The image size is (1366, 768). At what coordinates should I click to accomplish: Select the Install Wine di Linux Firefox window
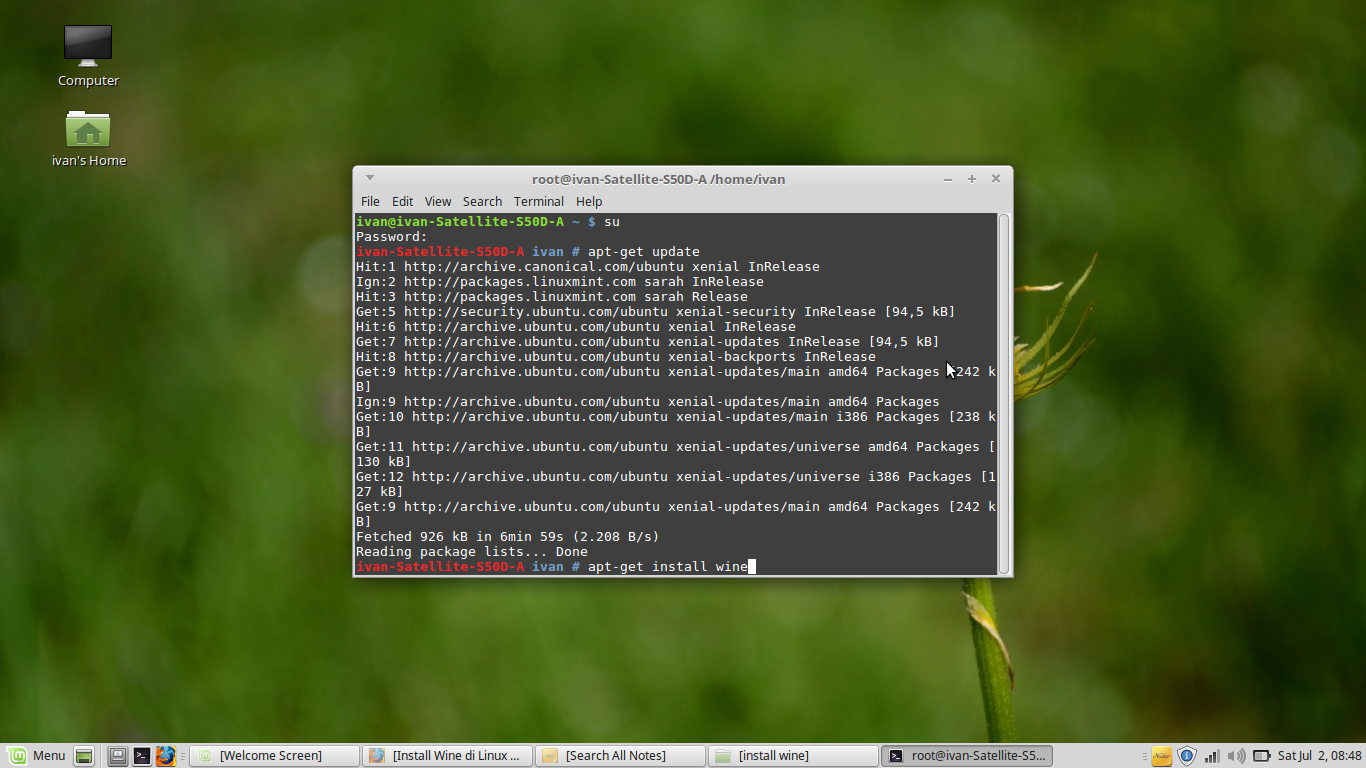tap(447, 755)
